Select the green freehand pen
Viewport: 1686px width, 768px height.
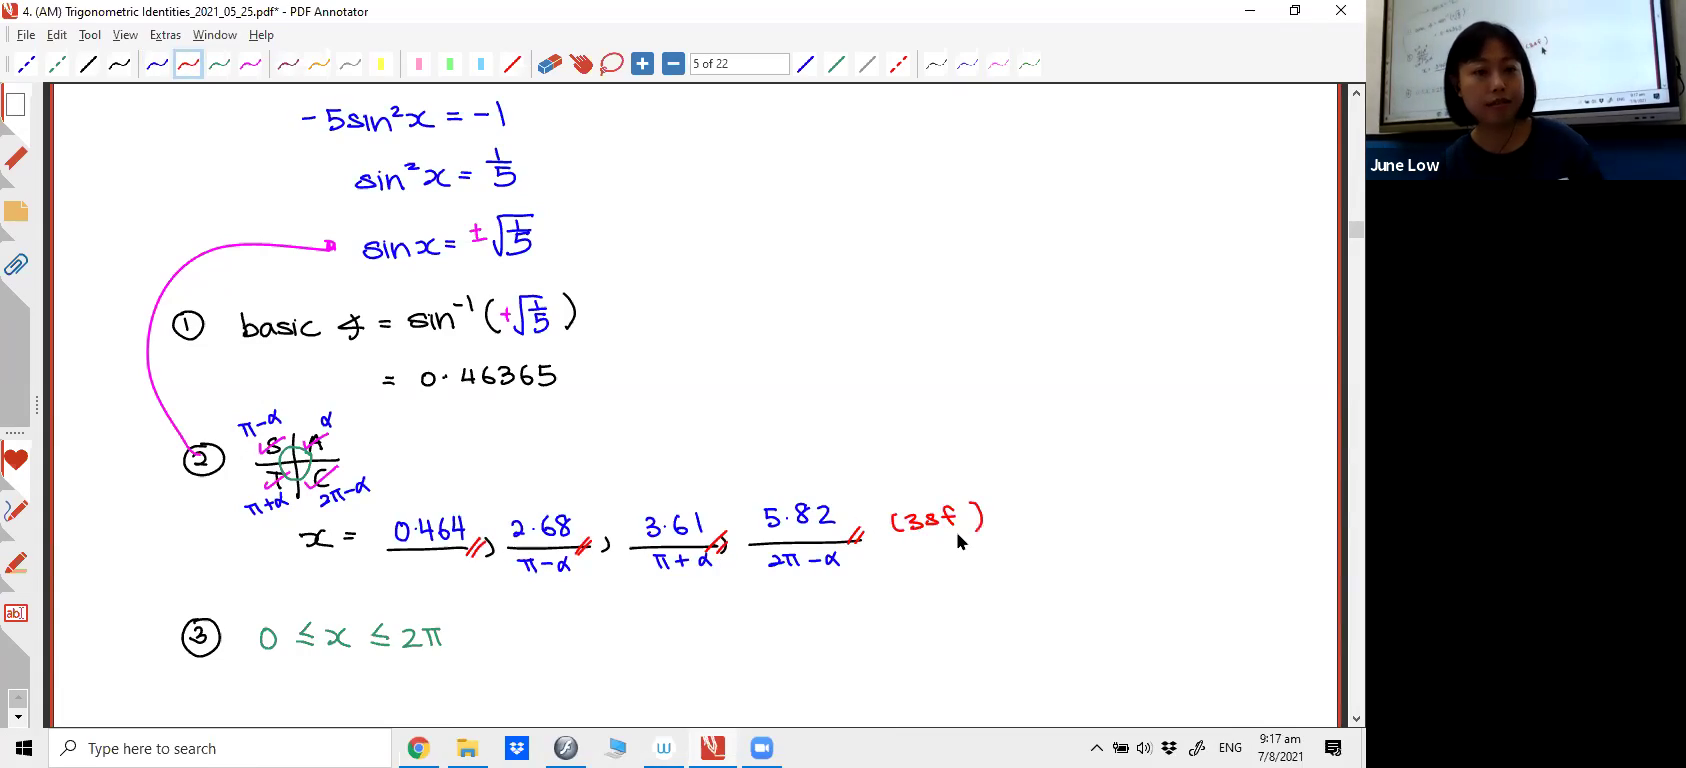pyautogui.click(x=219, y=64)
